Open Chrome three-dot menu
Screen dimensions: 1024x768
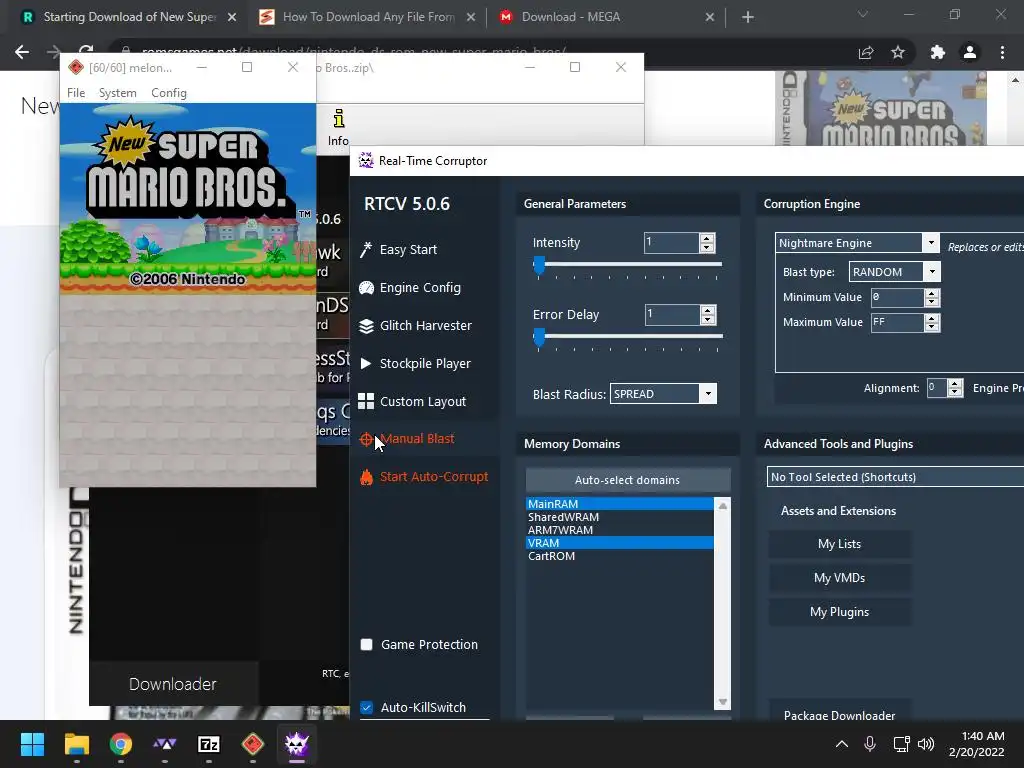[1002, 52]
